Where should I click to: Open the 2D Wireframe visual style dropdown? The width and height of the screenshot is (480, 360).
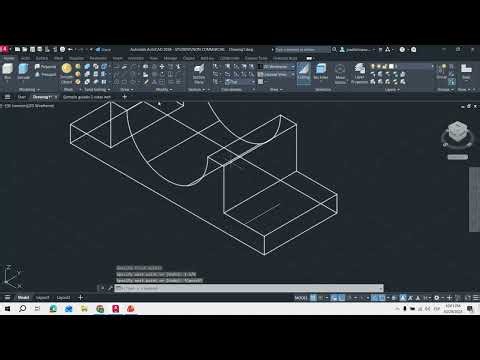[276, 67]
